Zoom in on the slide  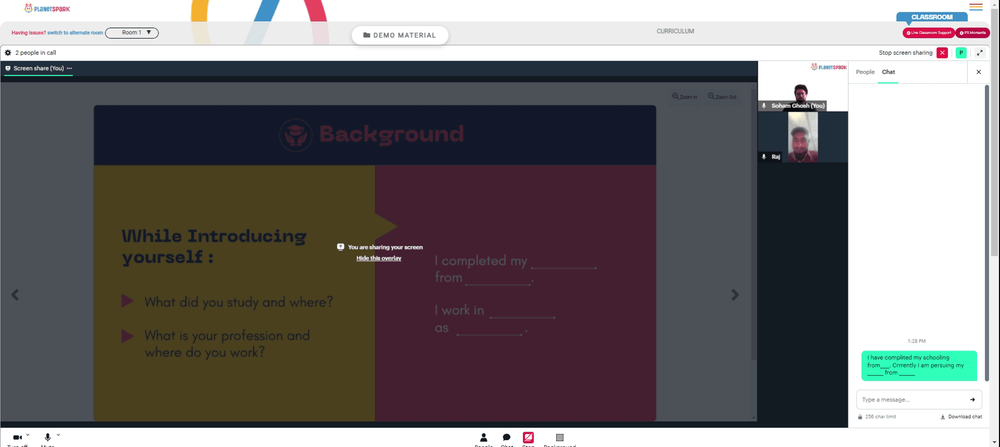[684, 97]
